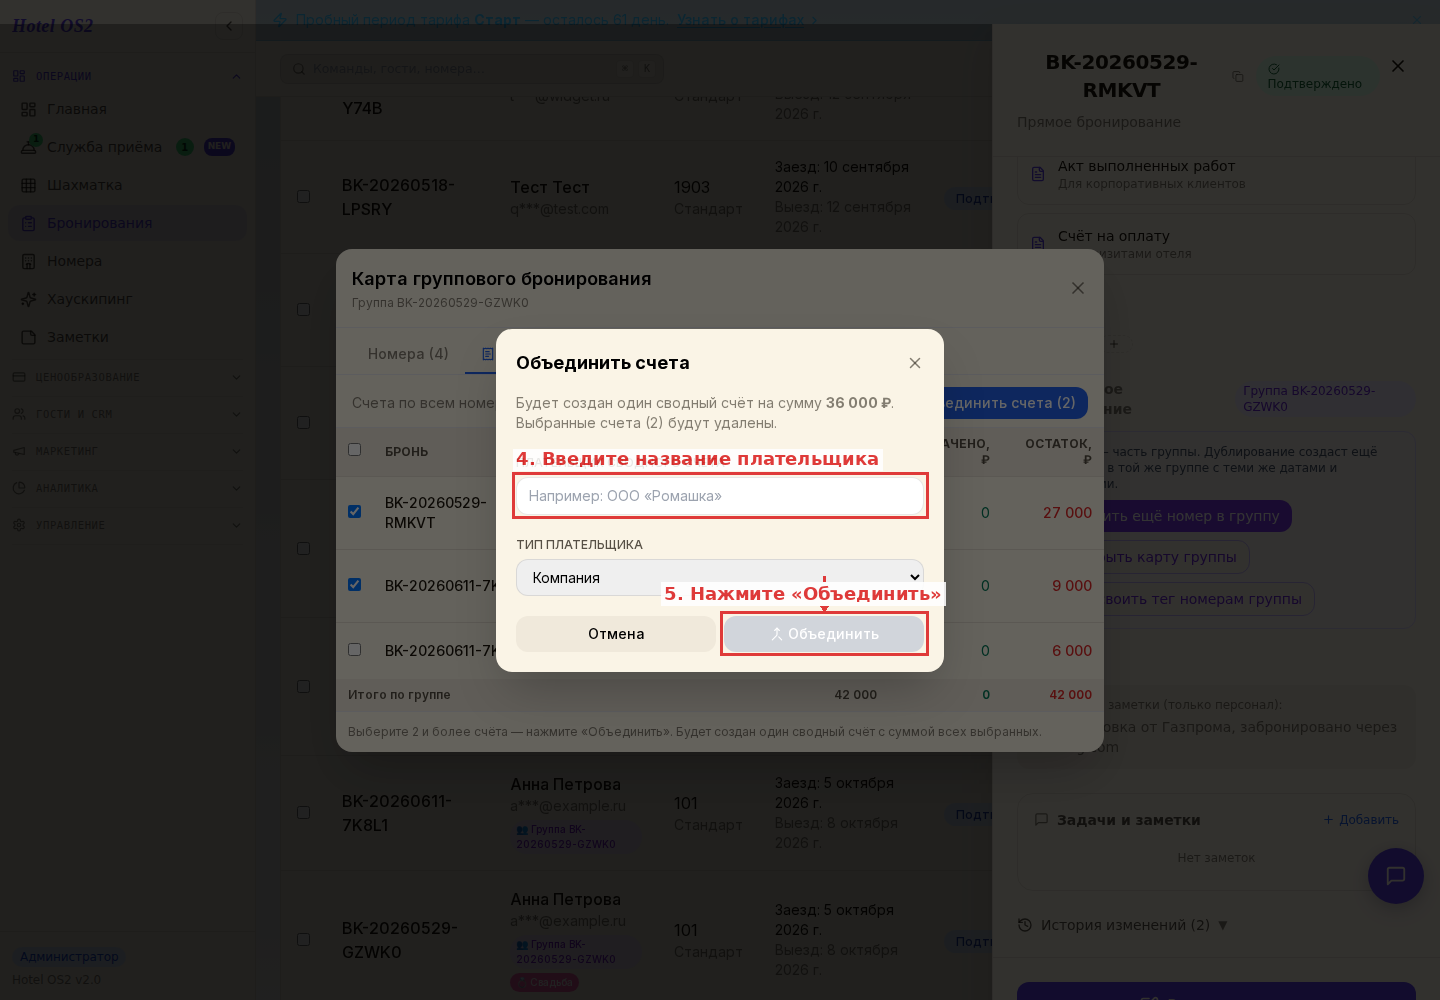Viewport: 1440px width, 1000px height.
Task: Go to Бронирования in the sidebar
Action: pyautogui.click(x=127, y=223)
